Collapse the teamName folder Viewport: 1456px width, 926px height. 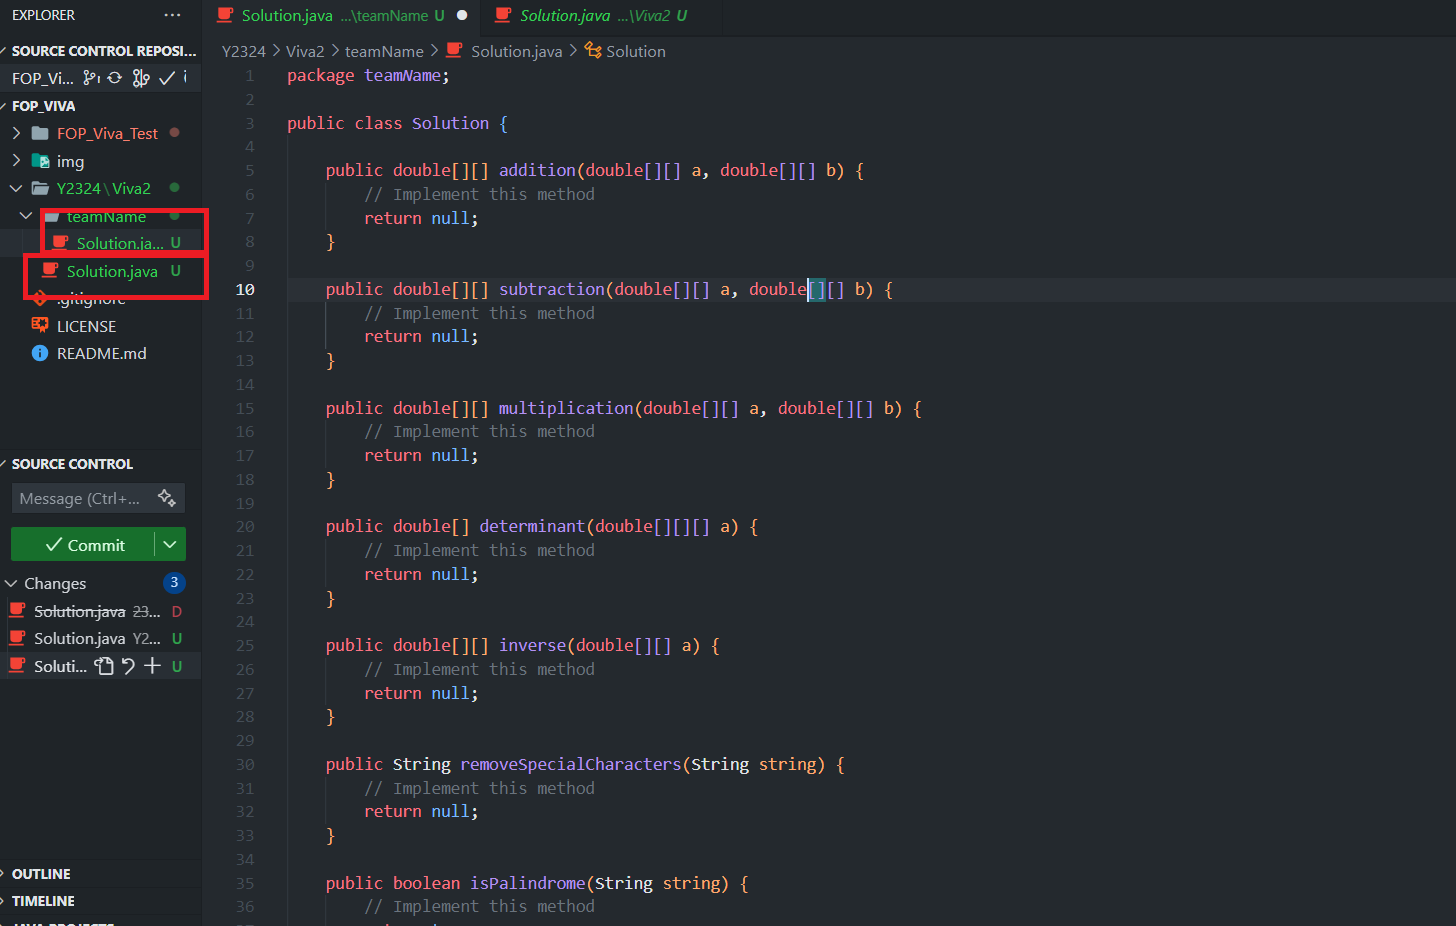pyautogui.click(x=26, y=216)
